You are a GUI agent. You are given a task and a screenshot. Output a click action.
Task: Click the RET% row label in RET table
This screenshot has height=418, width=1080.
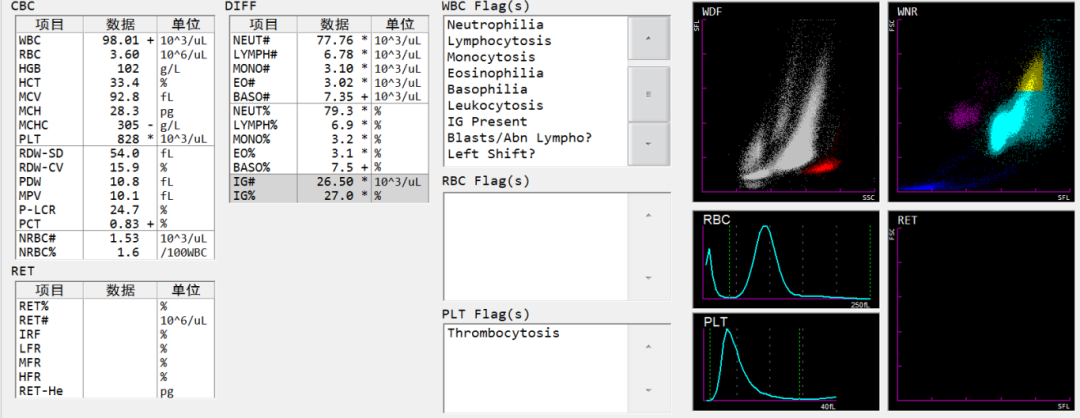click(34, 306)
